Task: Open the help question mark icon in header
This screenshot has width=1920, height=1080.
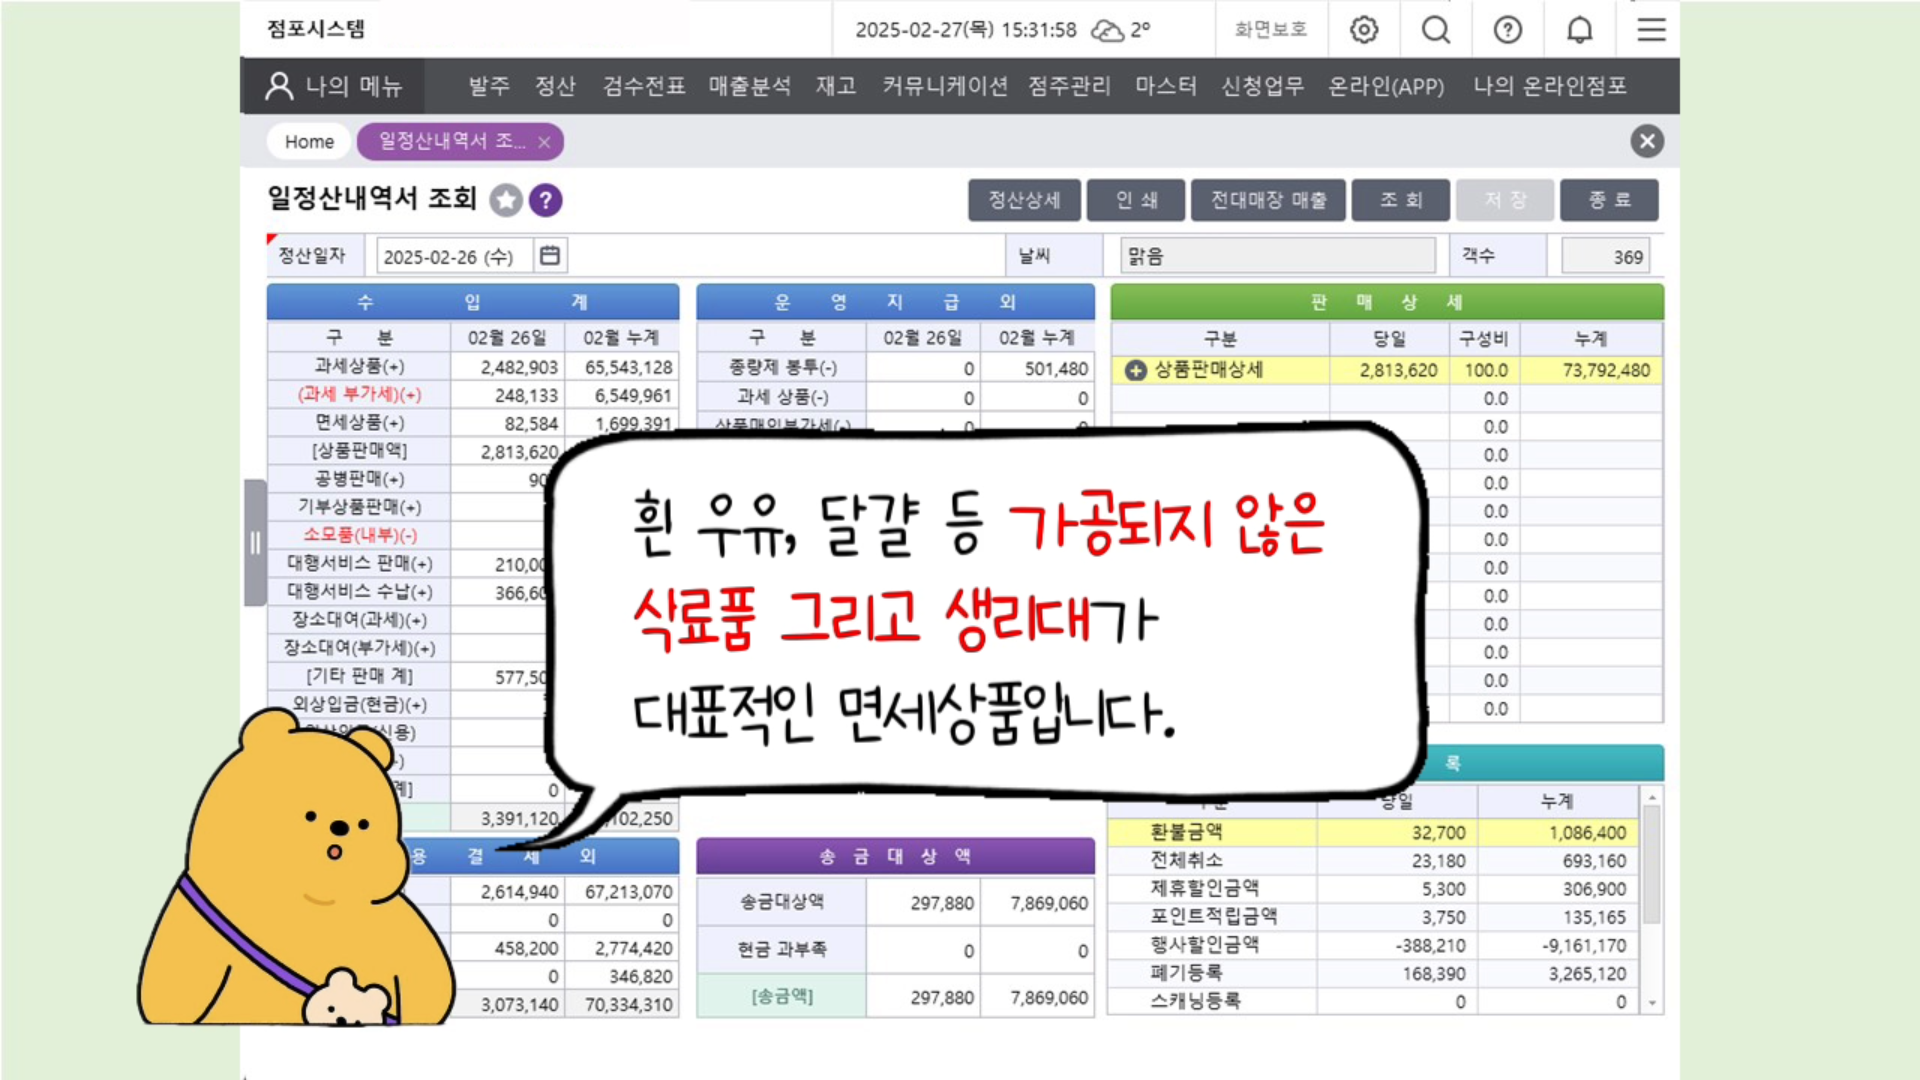Action: tap(1508, 30)
